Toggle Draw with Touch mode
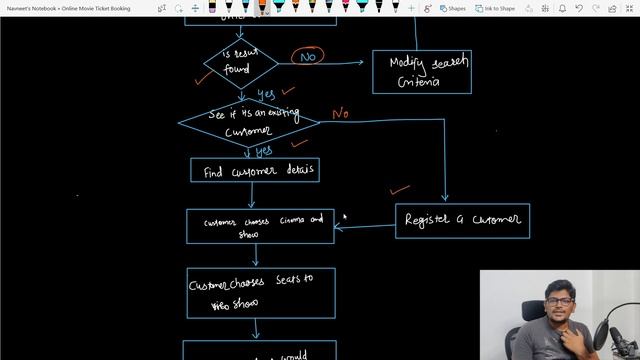Image resolution: width=640 pixels, height=360 pixels. click(427, 8)
